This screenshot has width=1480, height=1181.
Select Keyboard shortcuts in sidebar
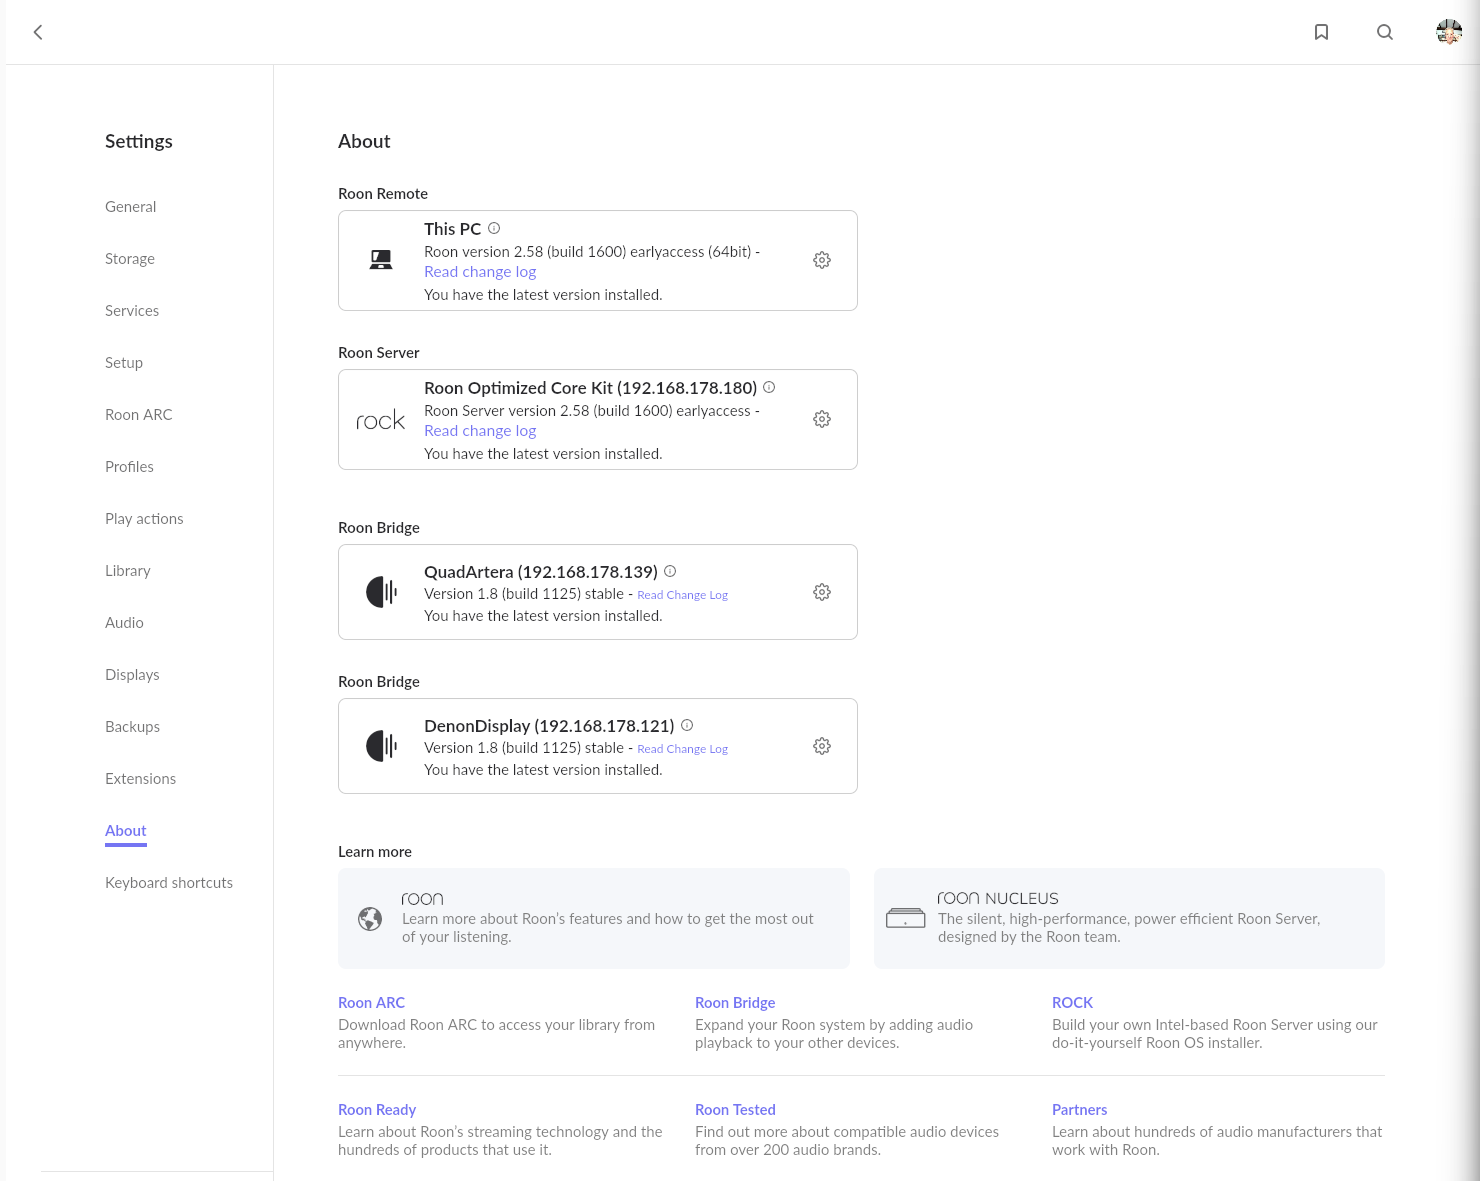[x=169, y=883]
